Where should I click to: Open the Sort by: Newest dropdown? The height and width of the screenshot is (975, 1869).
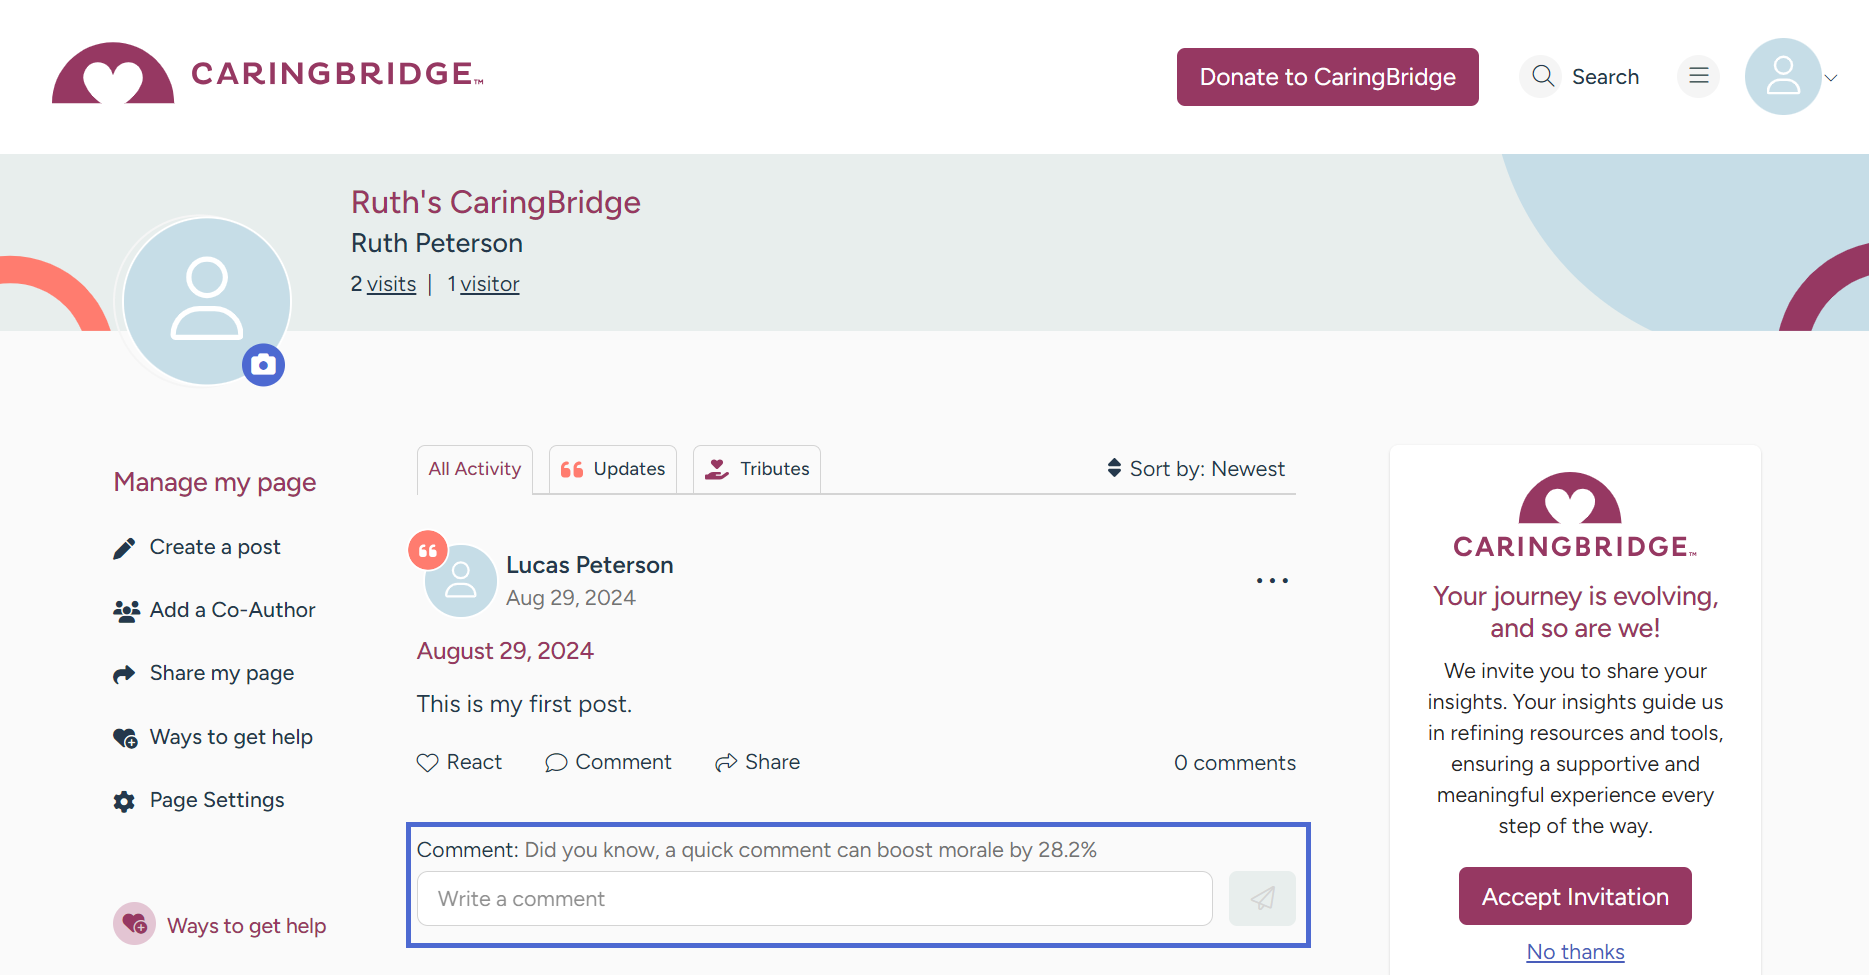(x=1196, y=469)
